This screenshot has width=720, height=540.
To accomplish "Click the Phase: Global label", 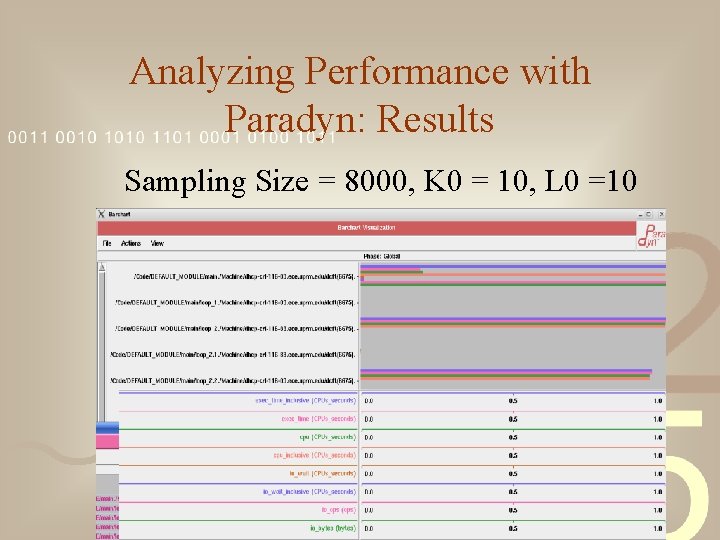I will click(382, 256).
